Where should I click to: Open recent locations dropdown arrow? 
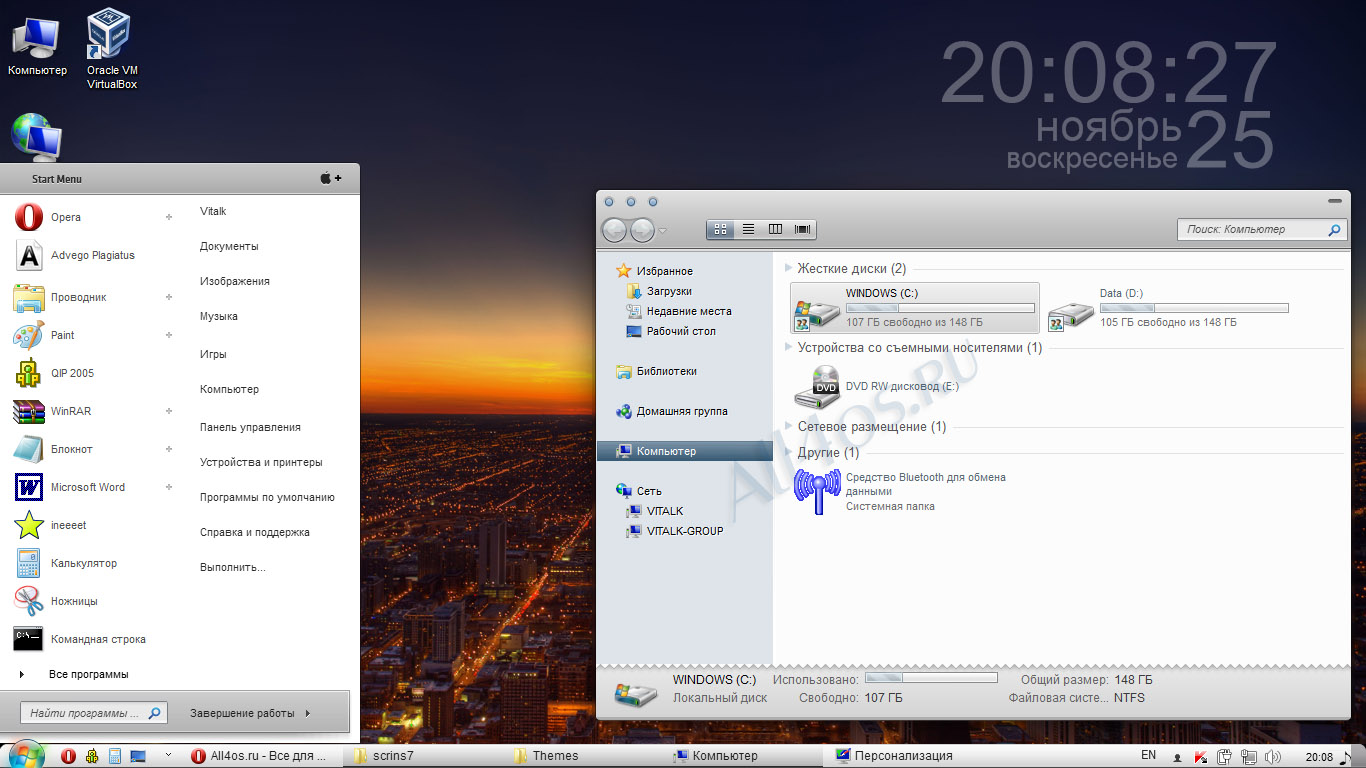[x=663, y=231]
